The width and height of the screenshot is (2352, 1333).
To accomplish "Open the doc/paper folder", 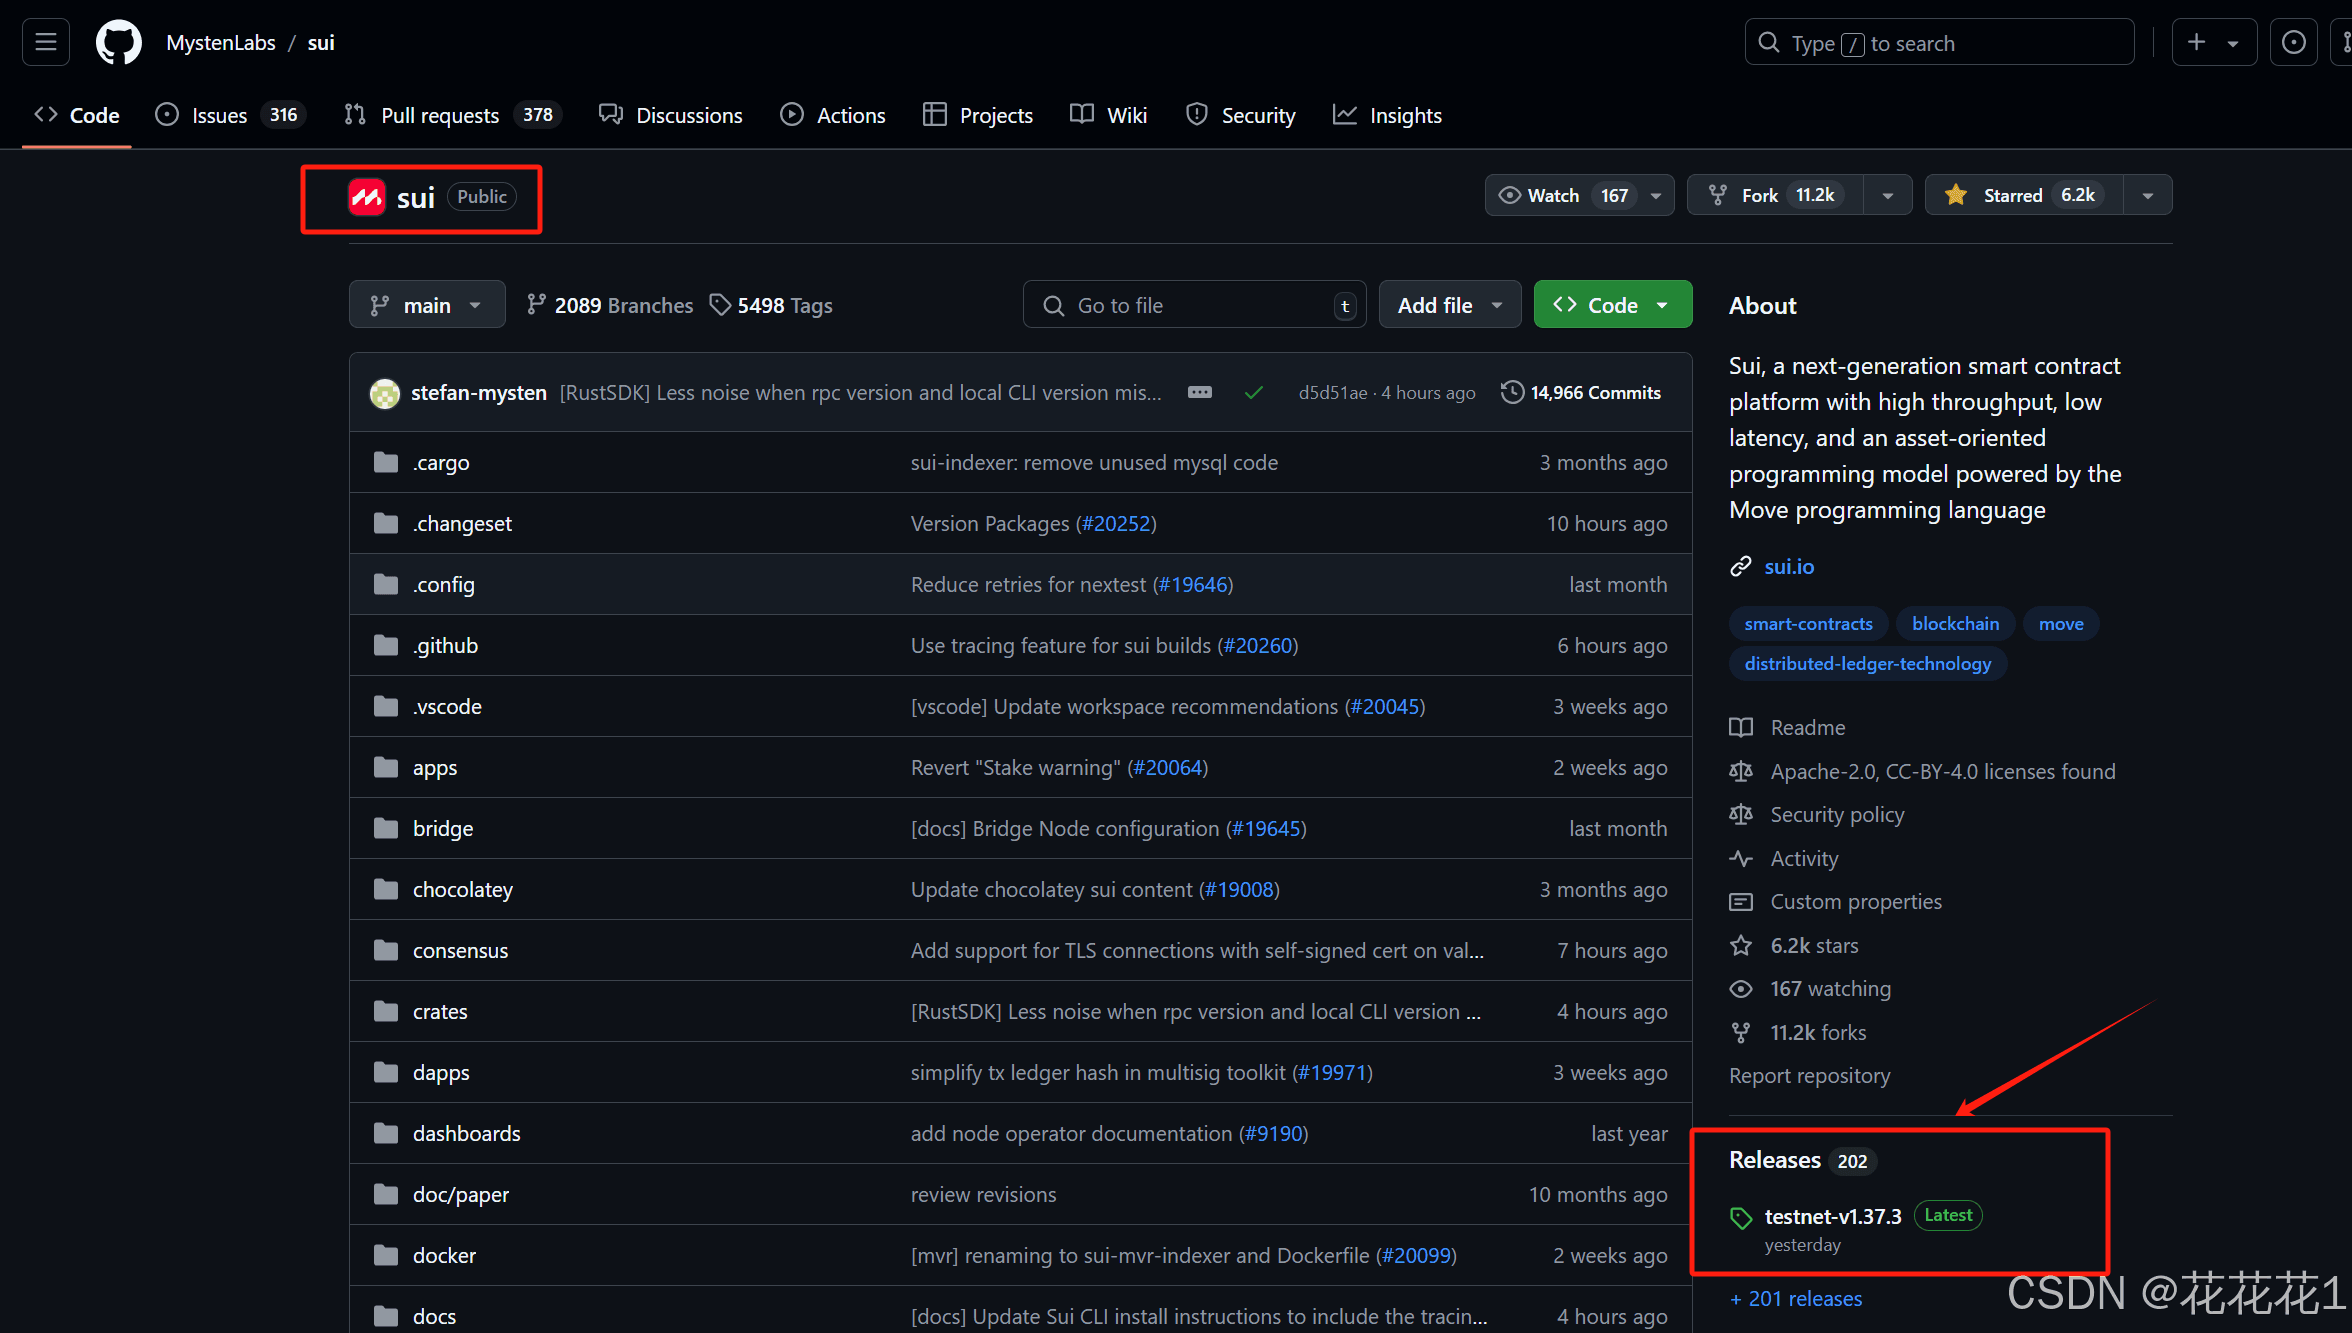I will click(461, 1194).
